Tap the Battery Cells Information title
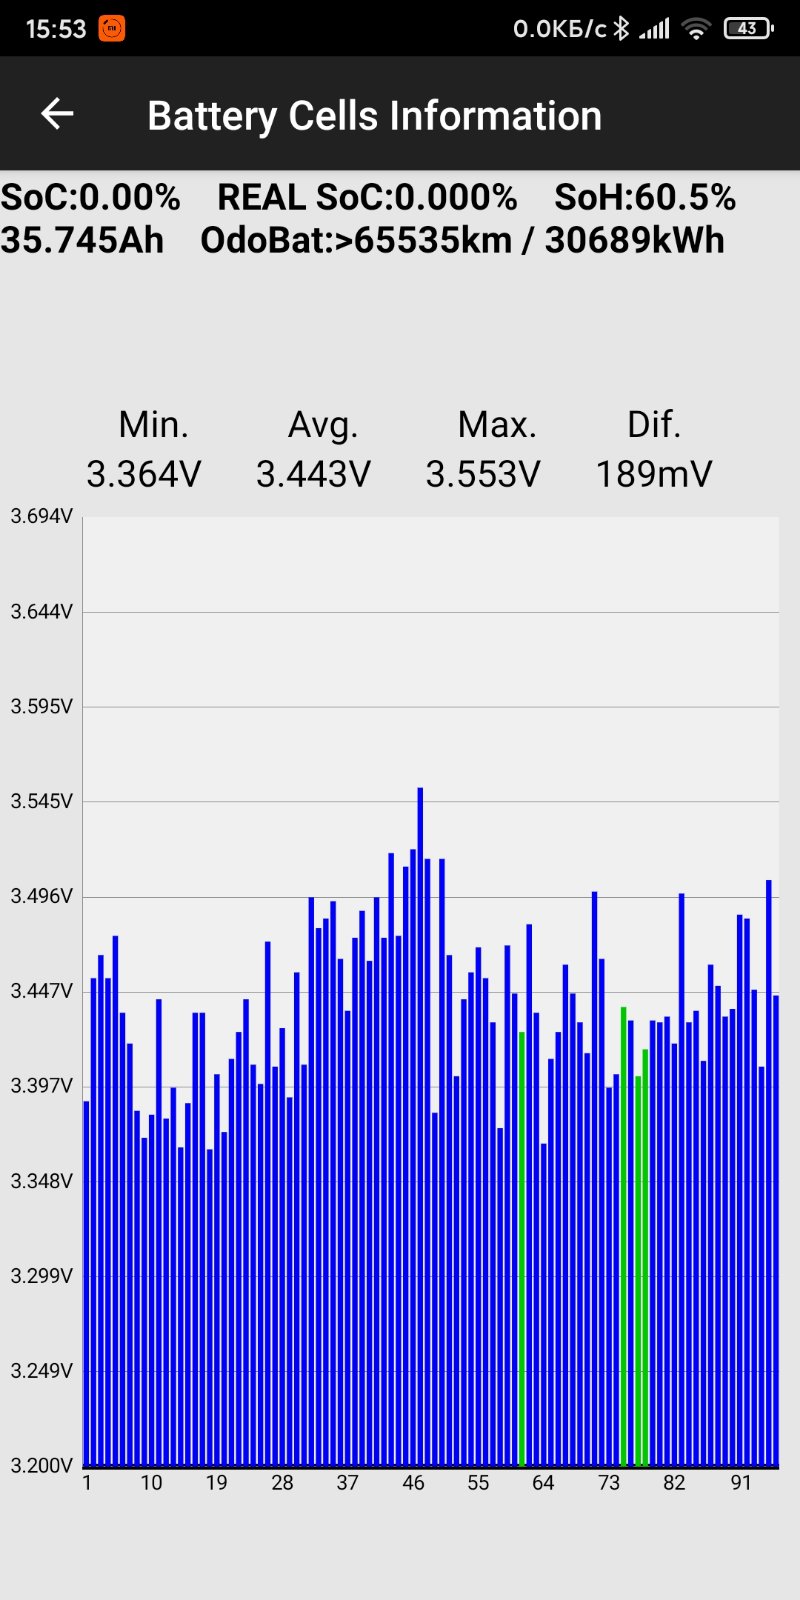Viewport: 800px width, 1600px height. [x=374, y=116]
